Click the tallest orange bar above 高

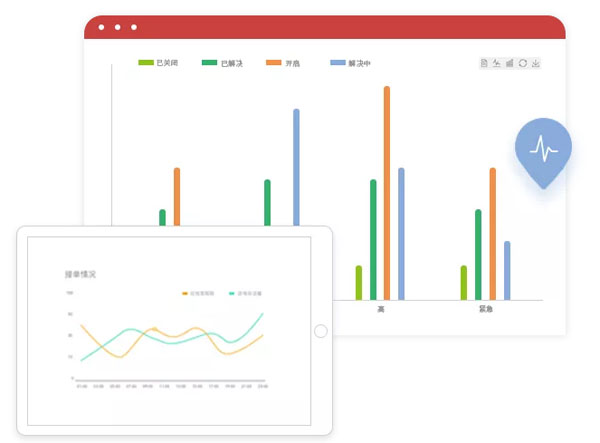click(x=387, y=192)
